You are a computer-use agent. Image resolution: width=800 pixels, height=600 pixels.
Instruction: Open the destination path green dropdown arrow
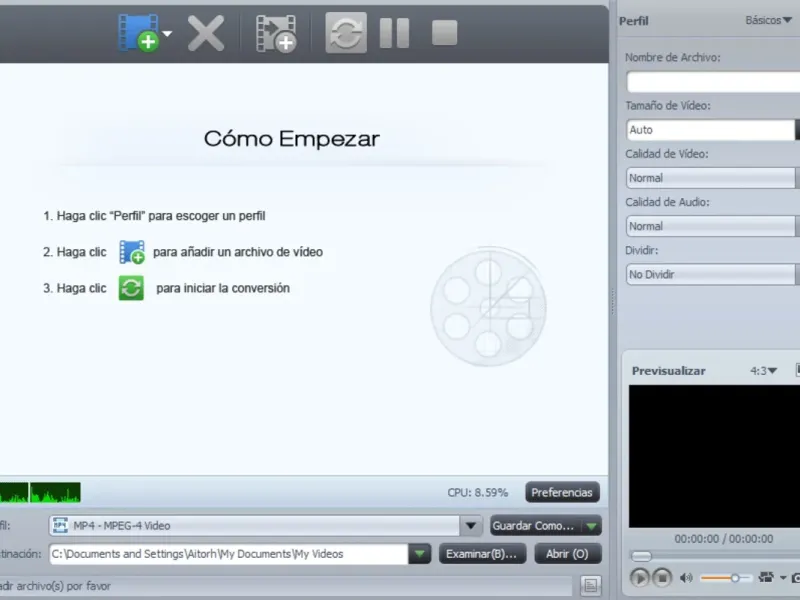419,554
